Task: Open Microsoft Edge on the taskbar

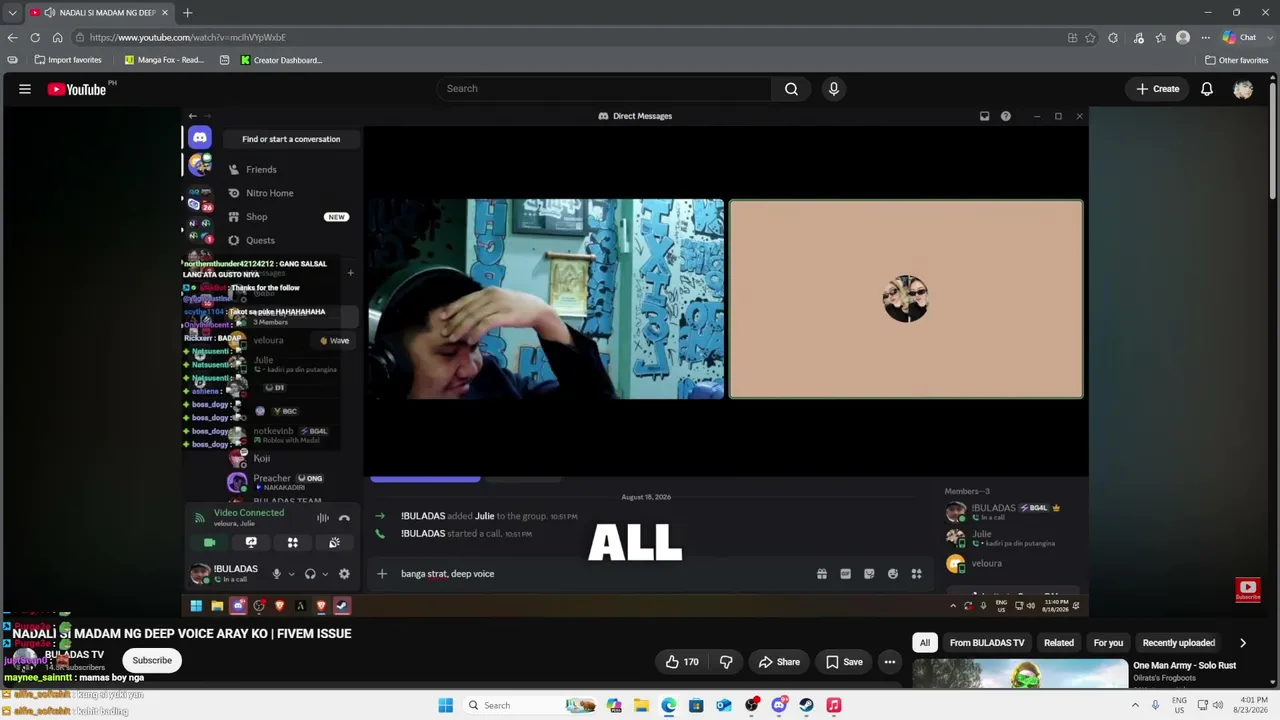Action: pyautogui.click(x=669, y=705)
